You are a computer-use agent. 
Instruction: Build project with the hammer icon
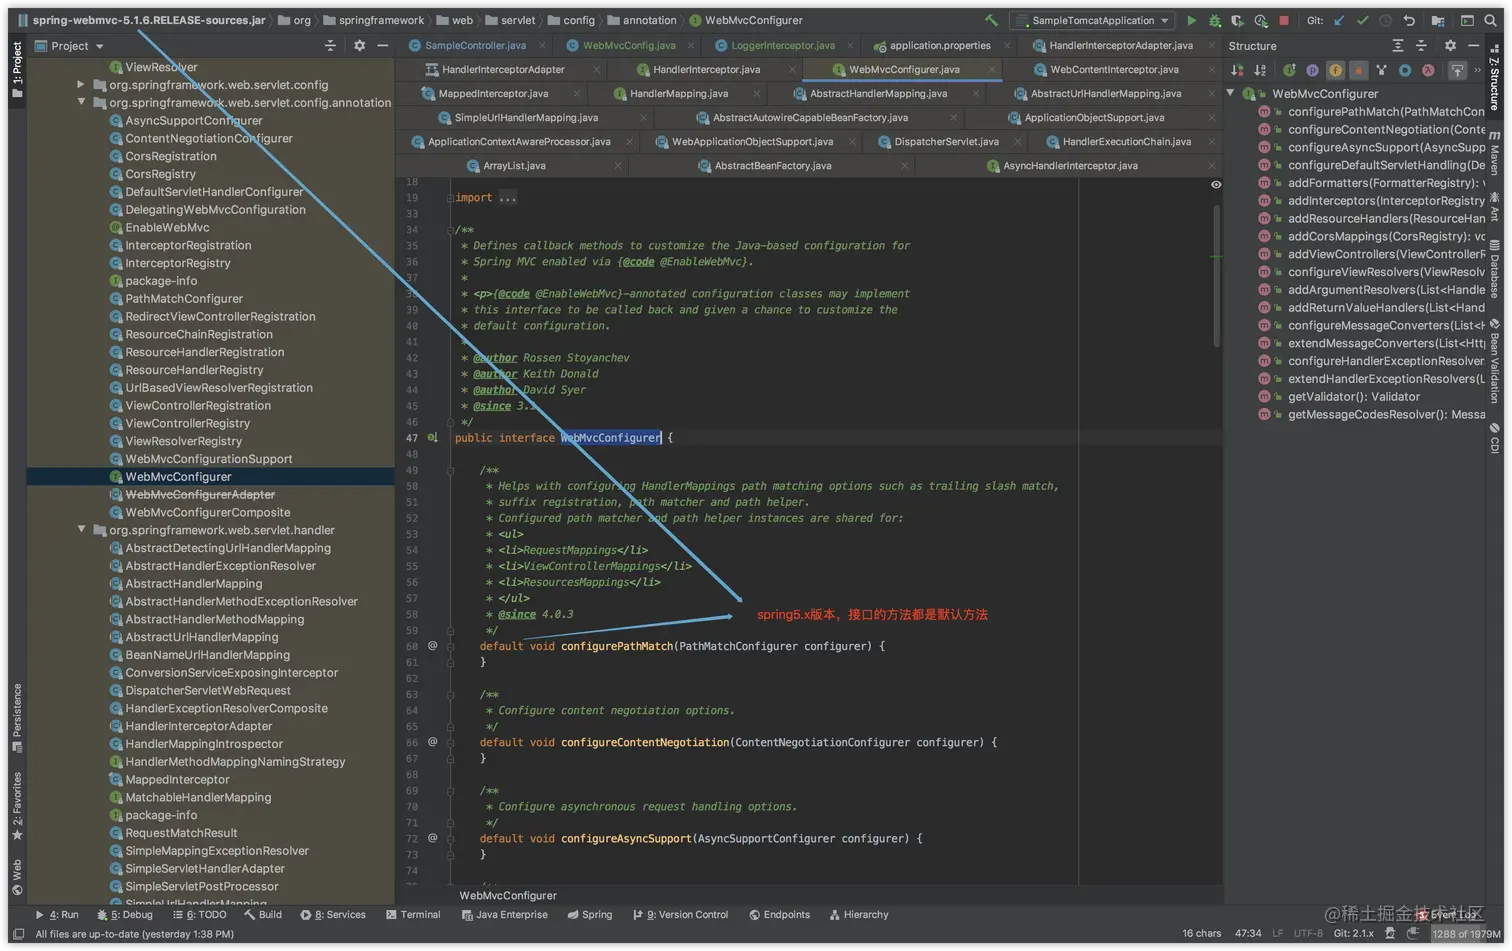[x=991, y=20]
